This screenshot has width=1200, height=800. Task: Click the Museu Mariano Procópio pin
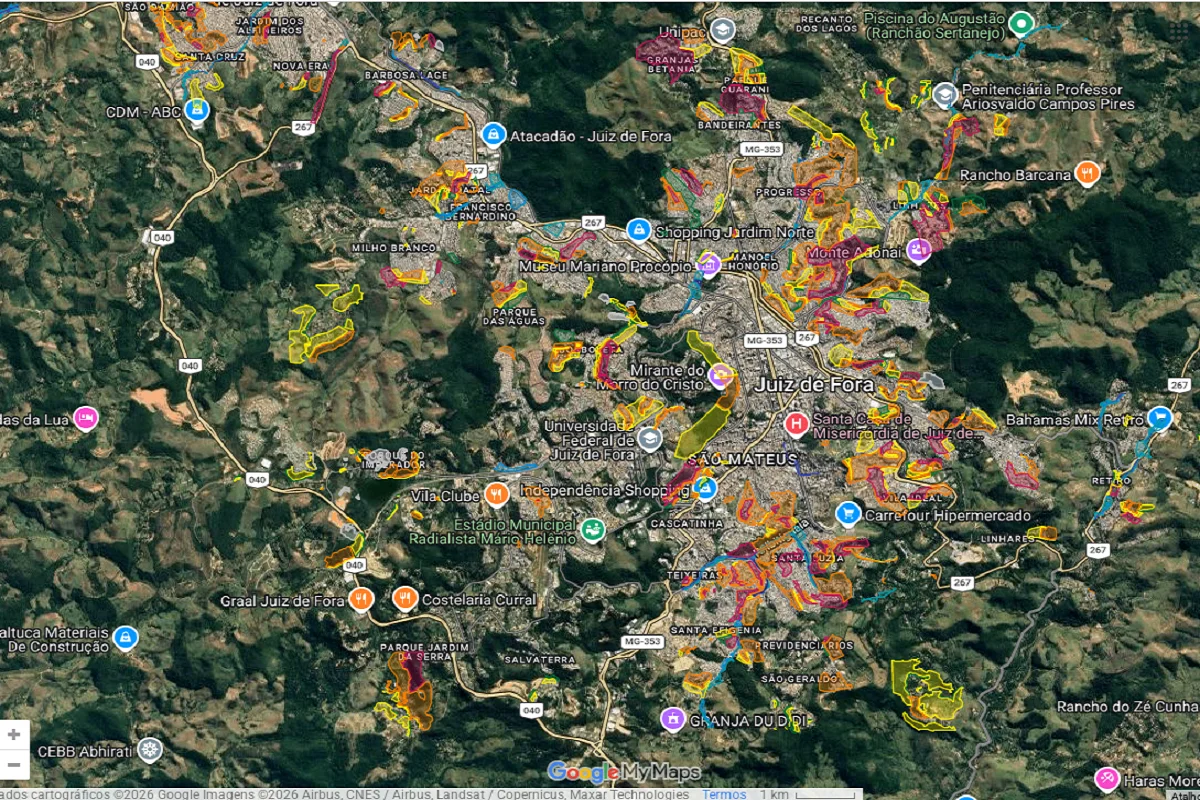pyautogui.click(x=709, y=265)
